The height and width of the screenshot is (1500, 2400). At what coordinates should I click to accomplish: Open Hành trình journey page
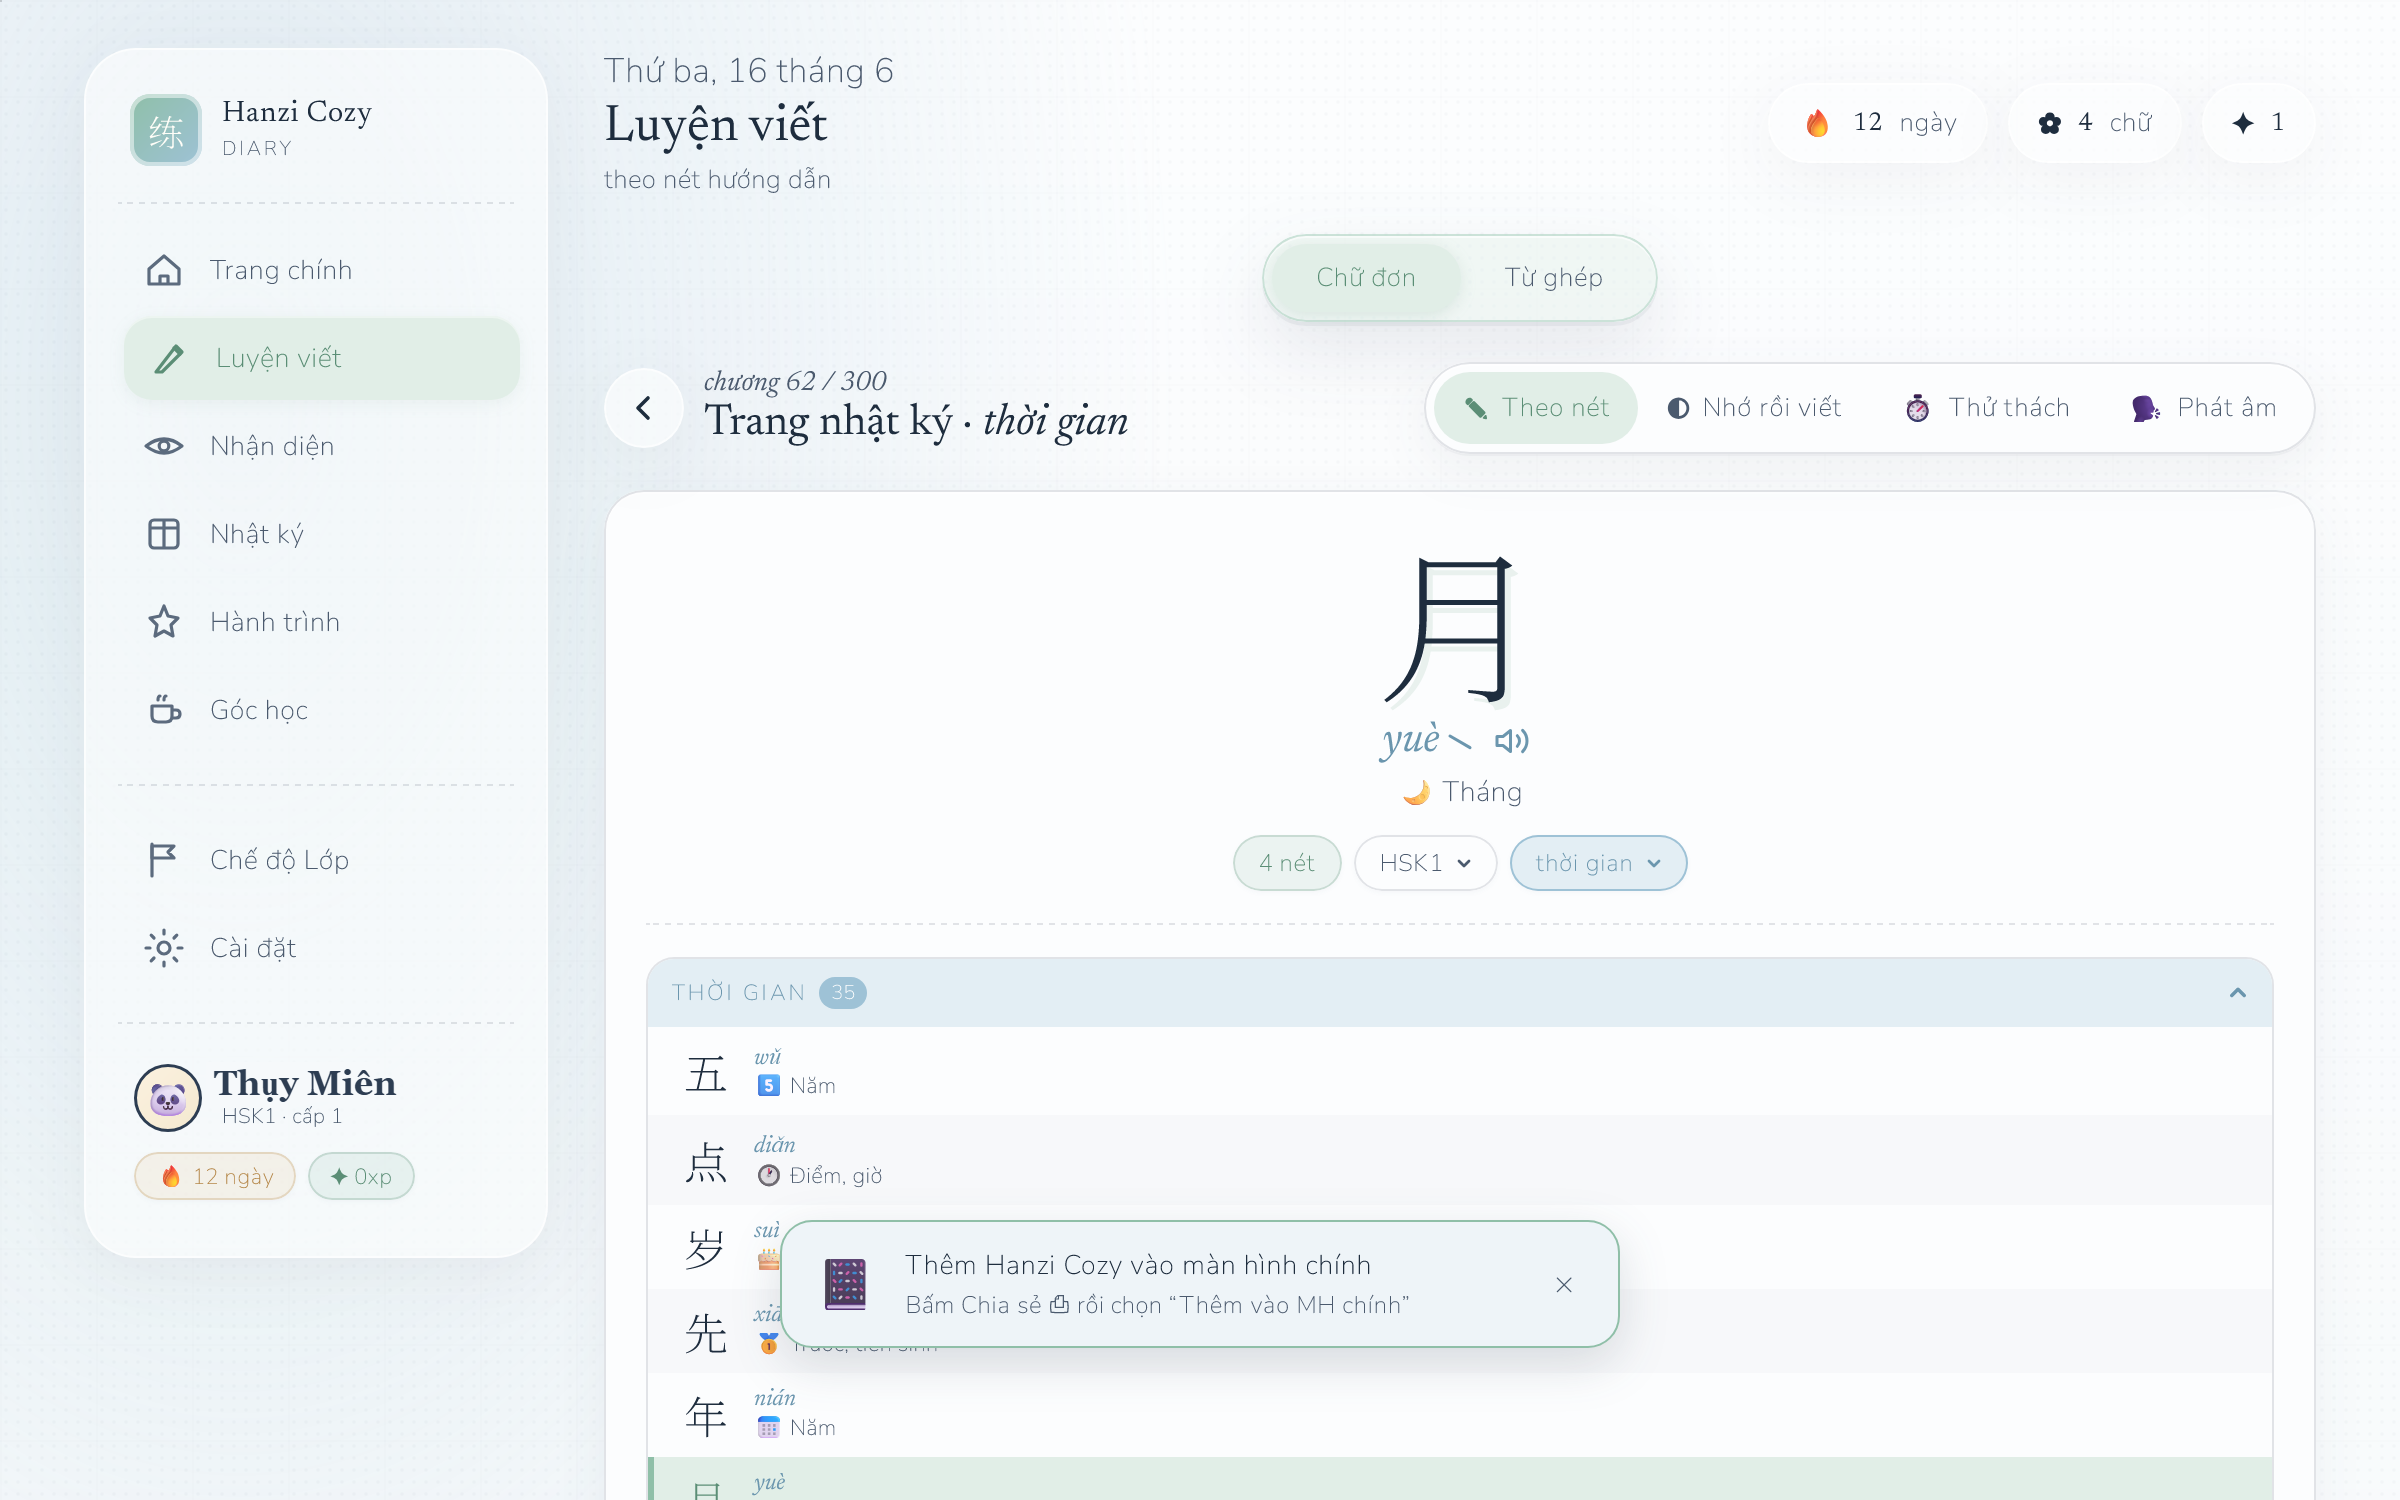(x=321, y=622)
